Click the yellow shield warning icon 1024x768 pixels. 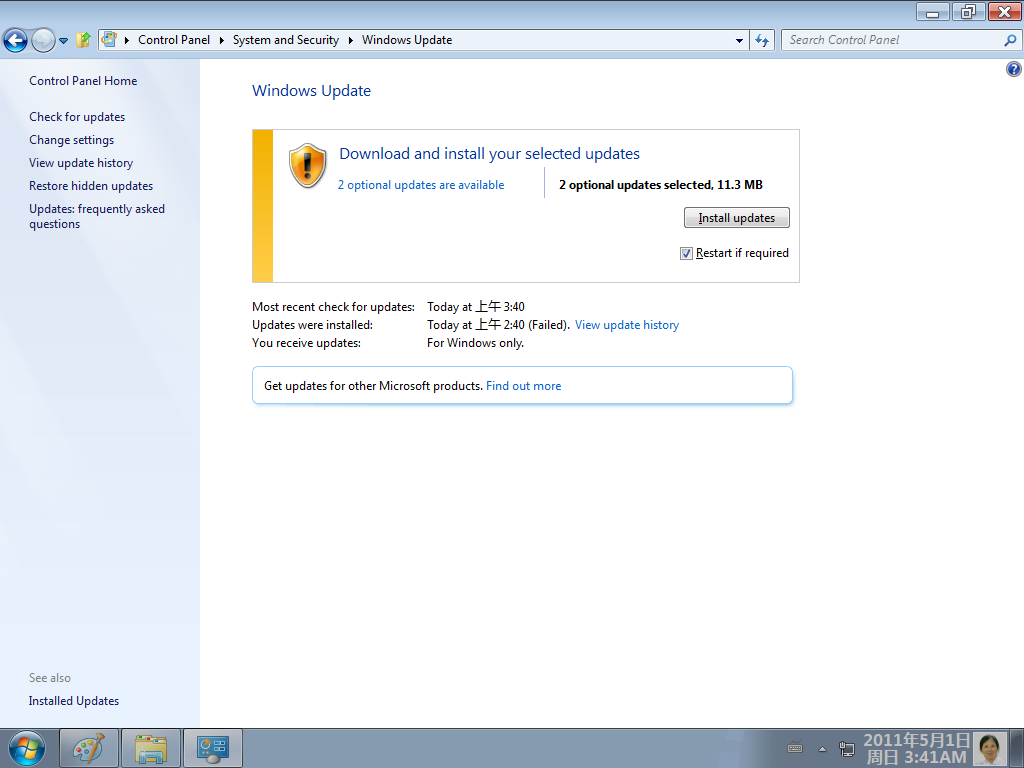[308, 165]
